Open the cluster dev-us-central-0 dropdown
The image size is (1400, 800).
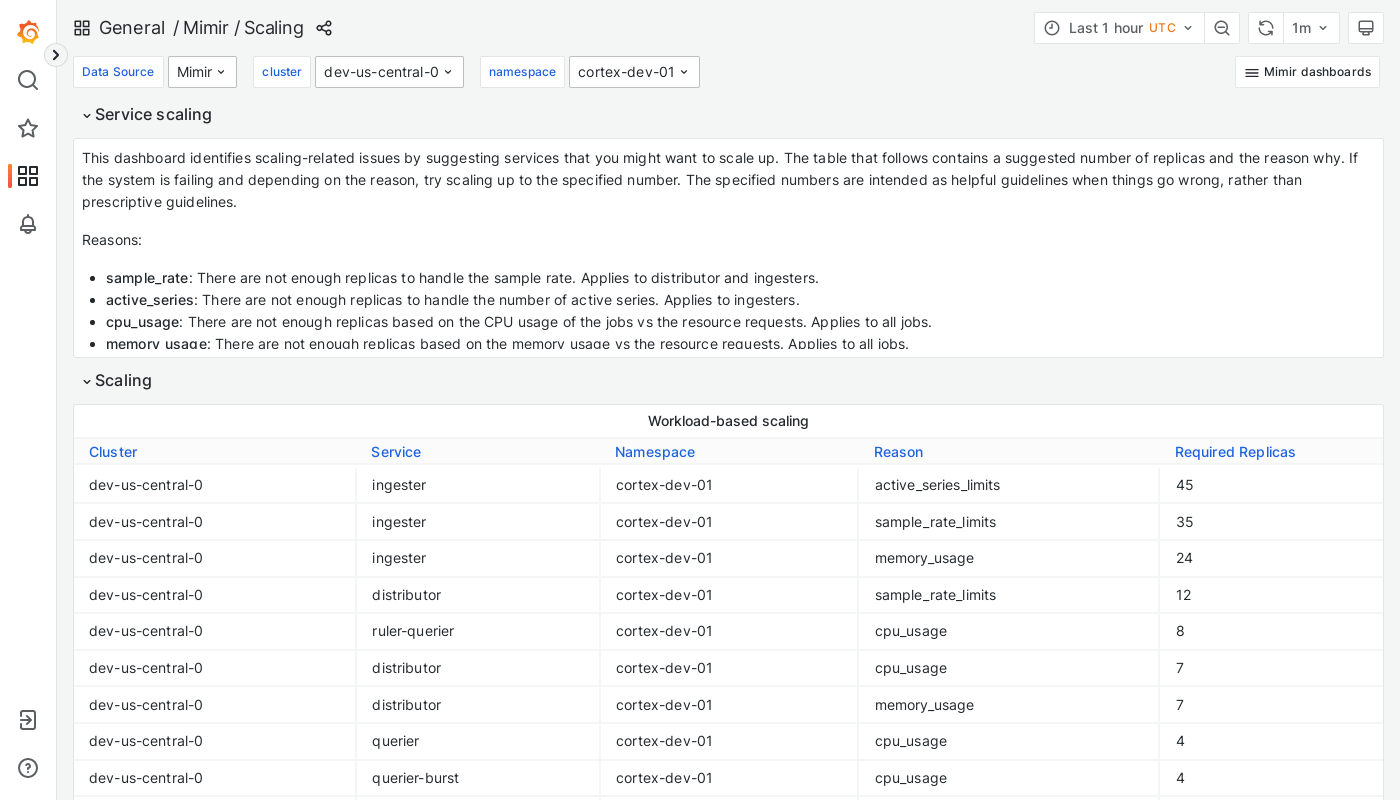point(389,71)
